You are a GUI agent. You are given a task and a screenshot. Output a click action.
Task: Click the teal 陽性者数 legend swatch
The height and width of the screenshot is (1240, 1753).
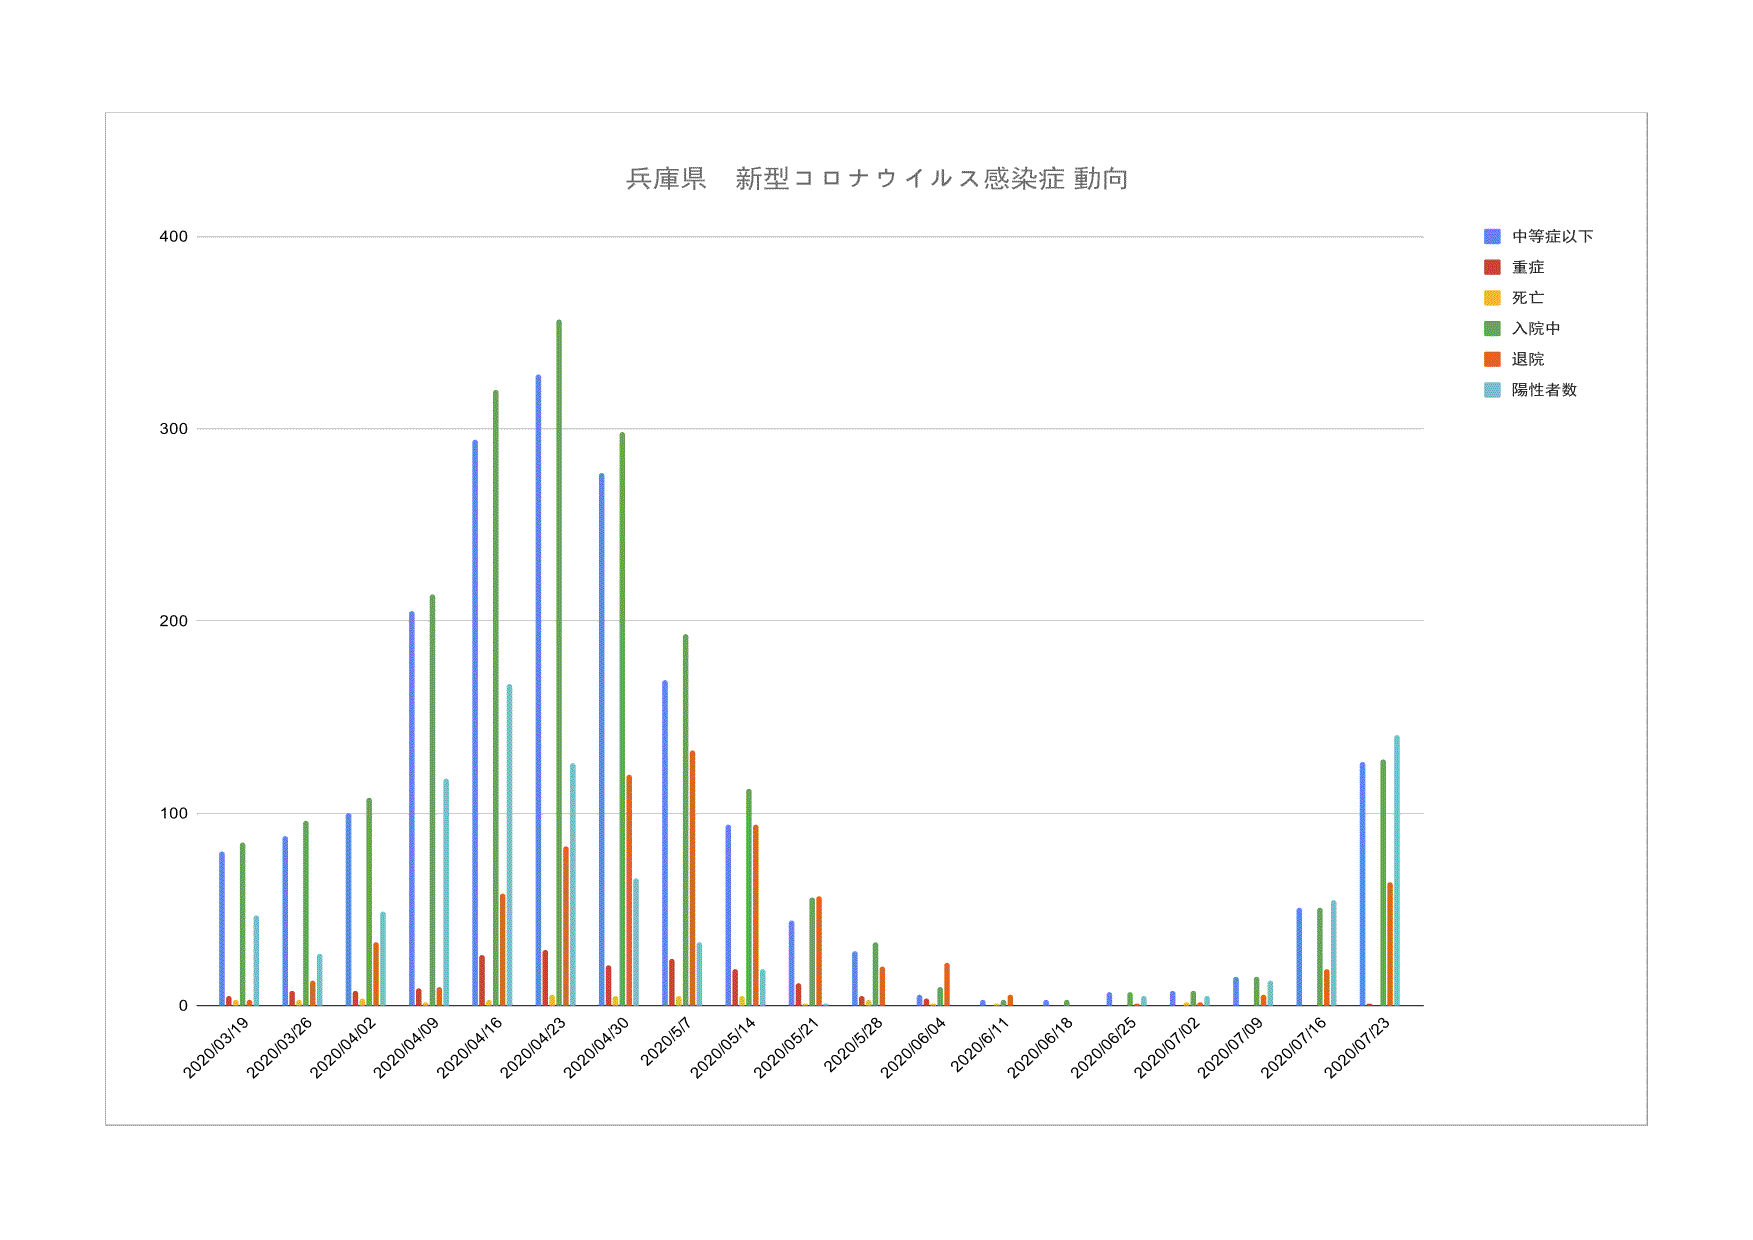pos(1492,390)
